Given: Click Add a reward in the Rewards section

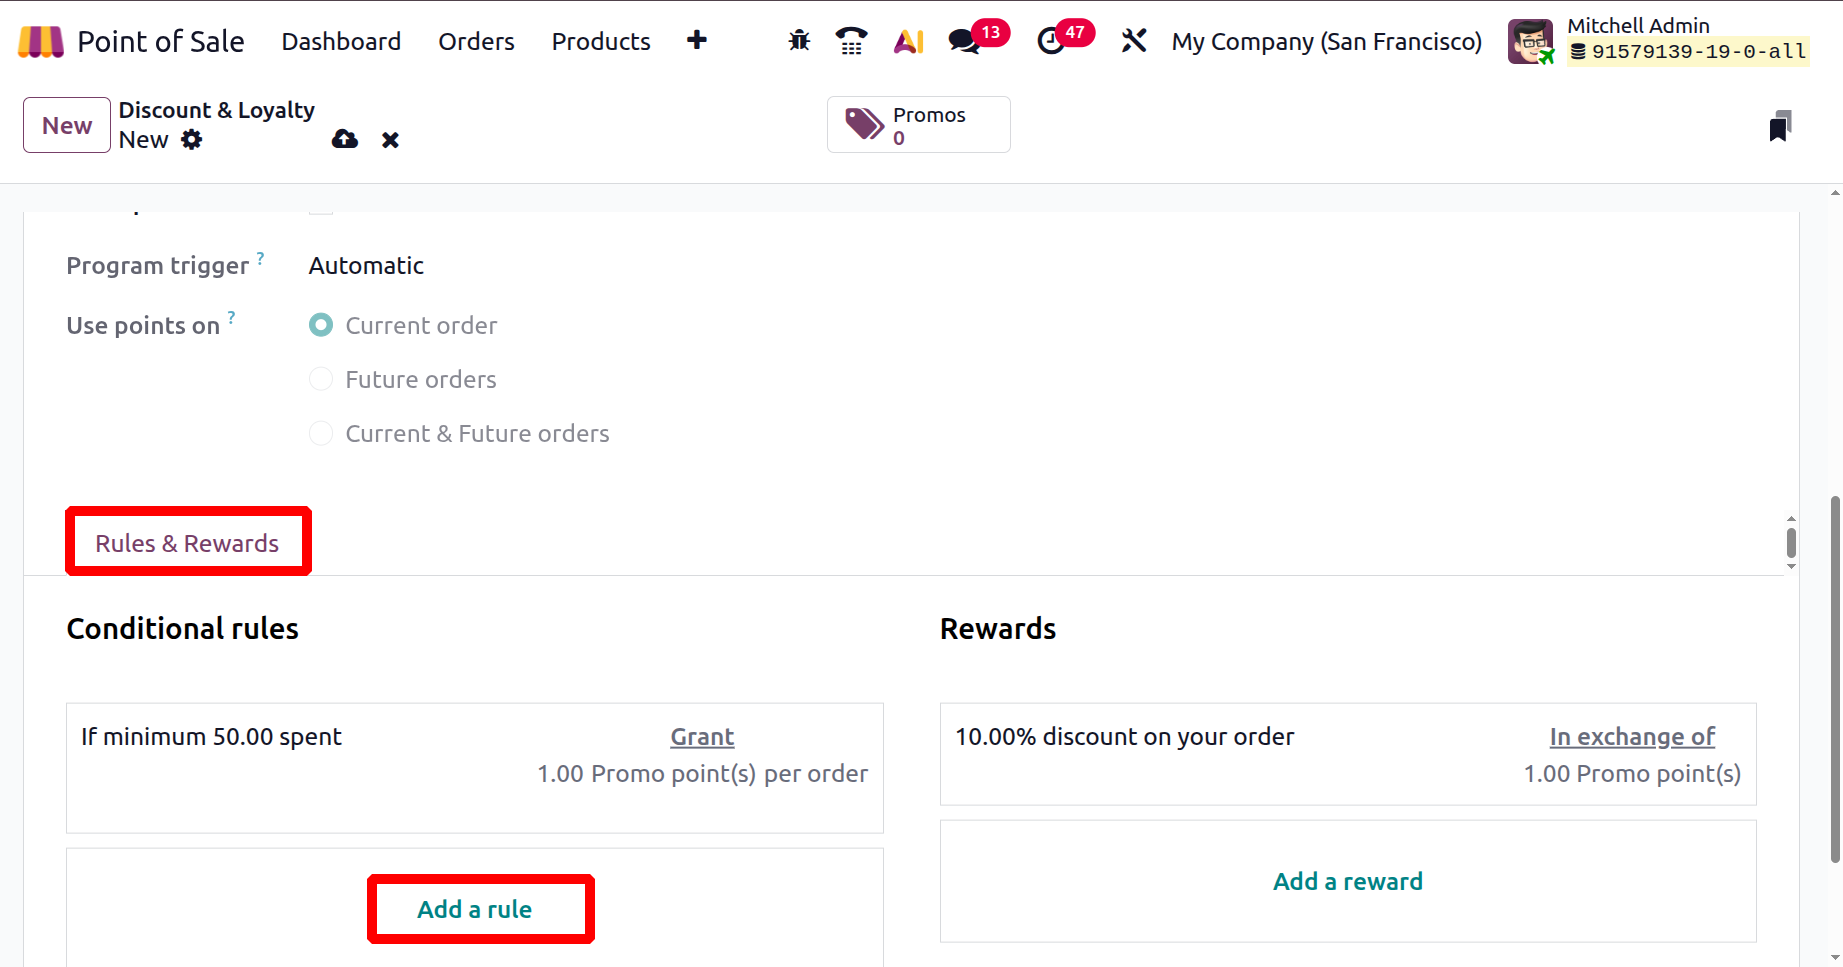Looking at the screenshot, I should (x=1347, y=881).
